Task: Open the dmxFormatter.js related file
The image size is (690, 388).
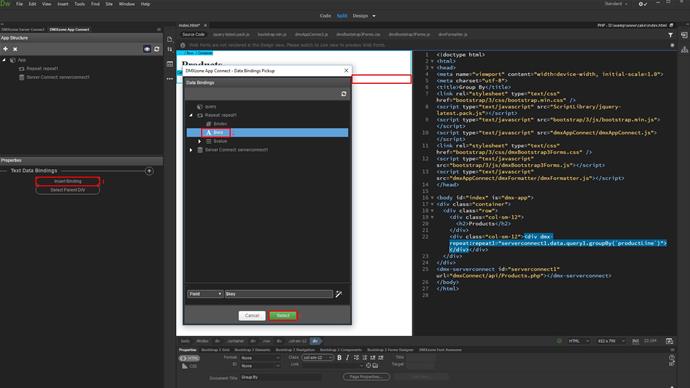Action: coord(453,34)
